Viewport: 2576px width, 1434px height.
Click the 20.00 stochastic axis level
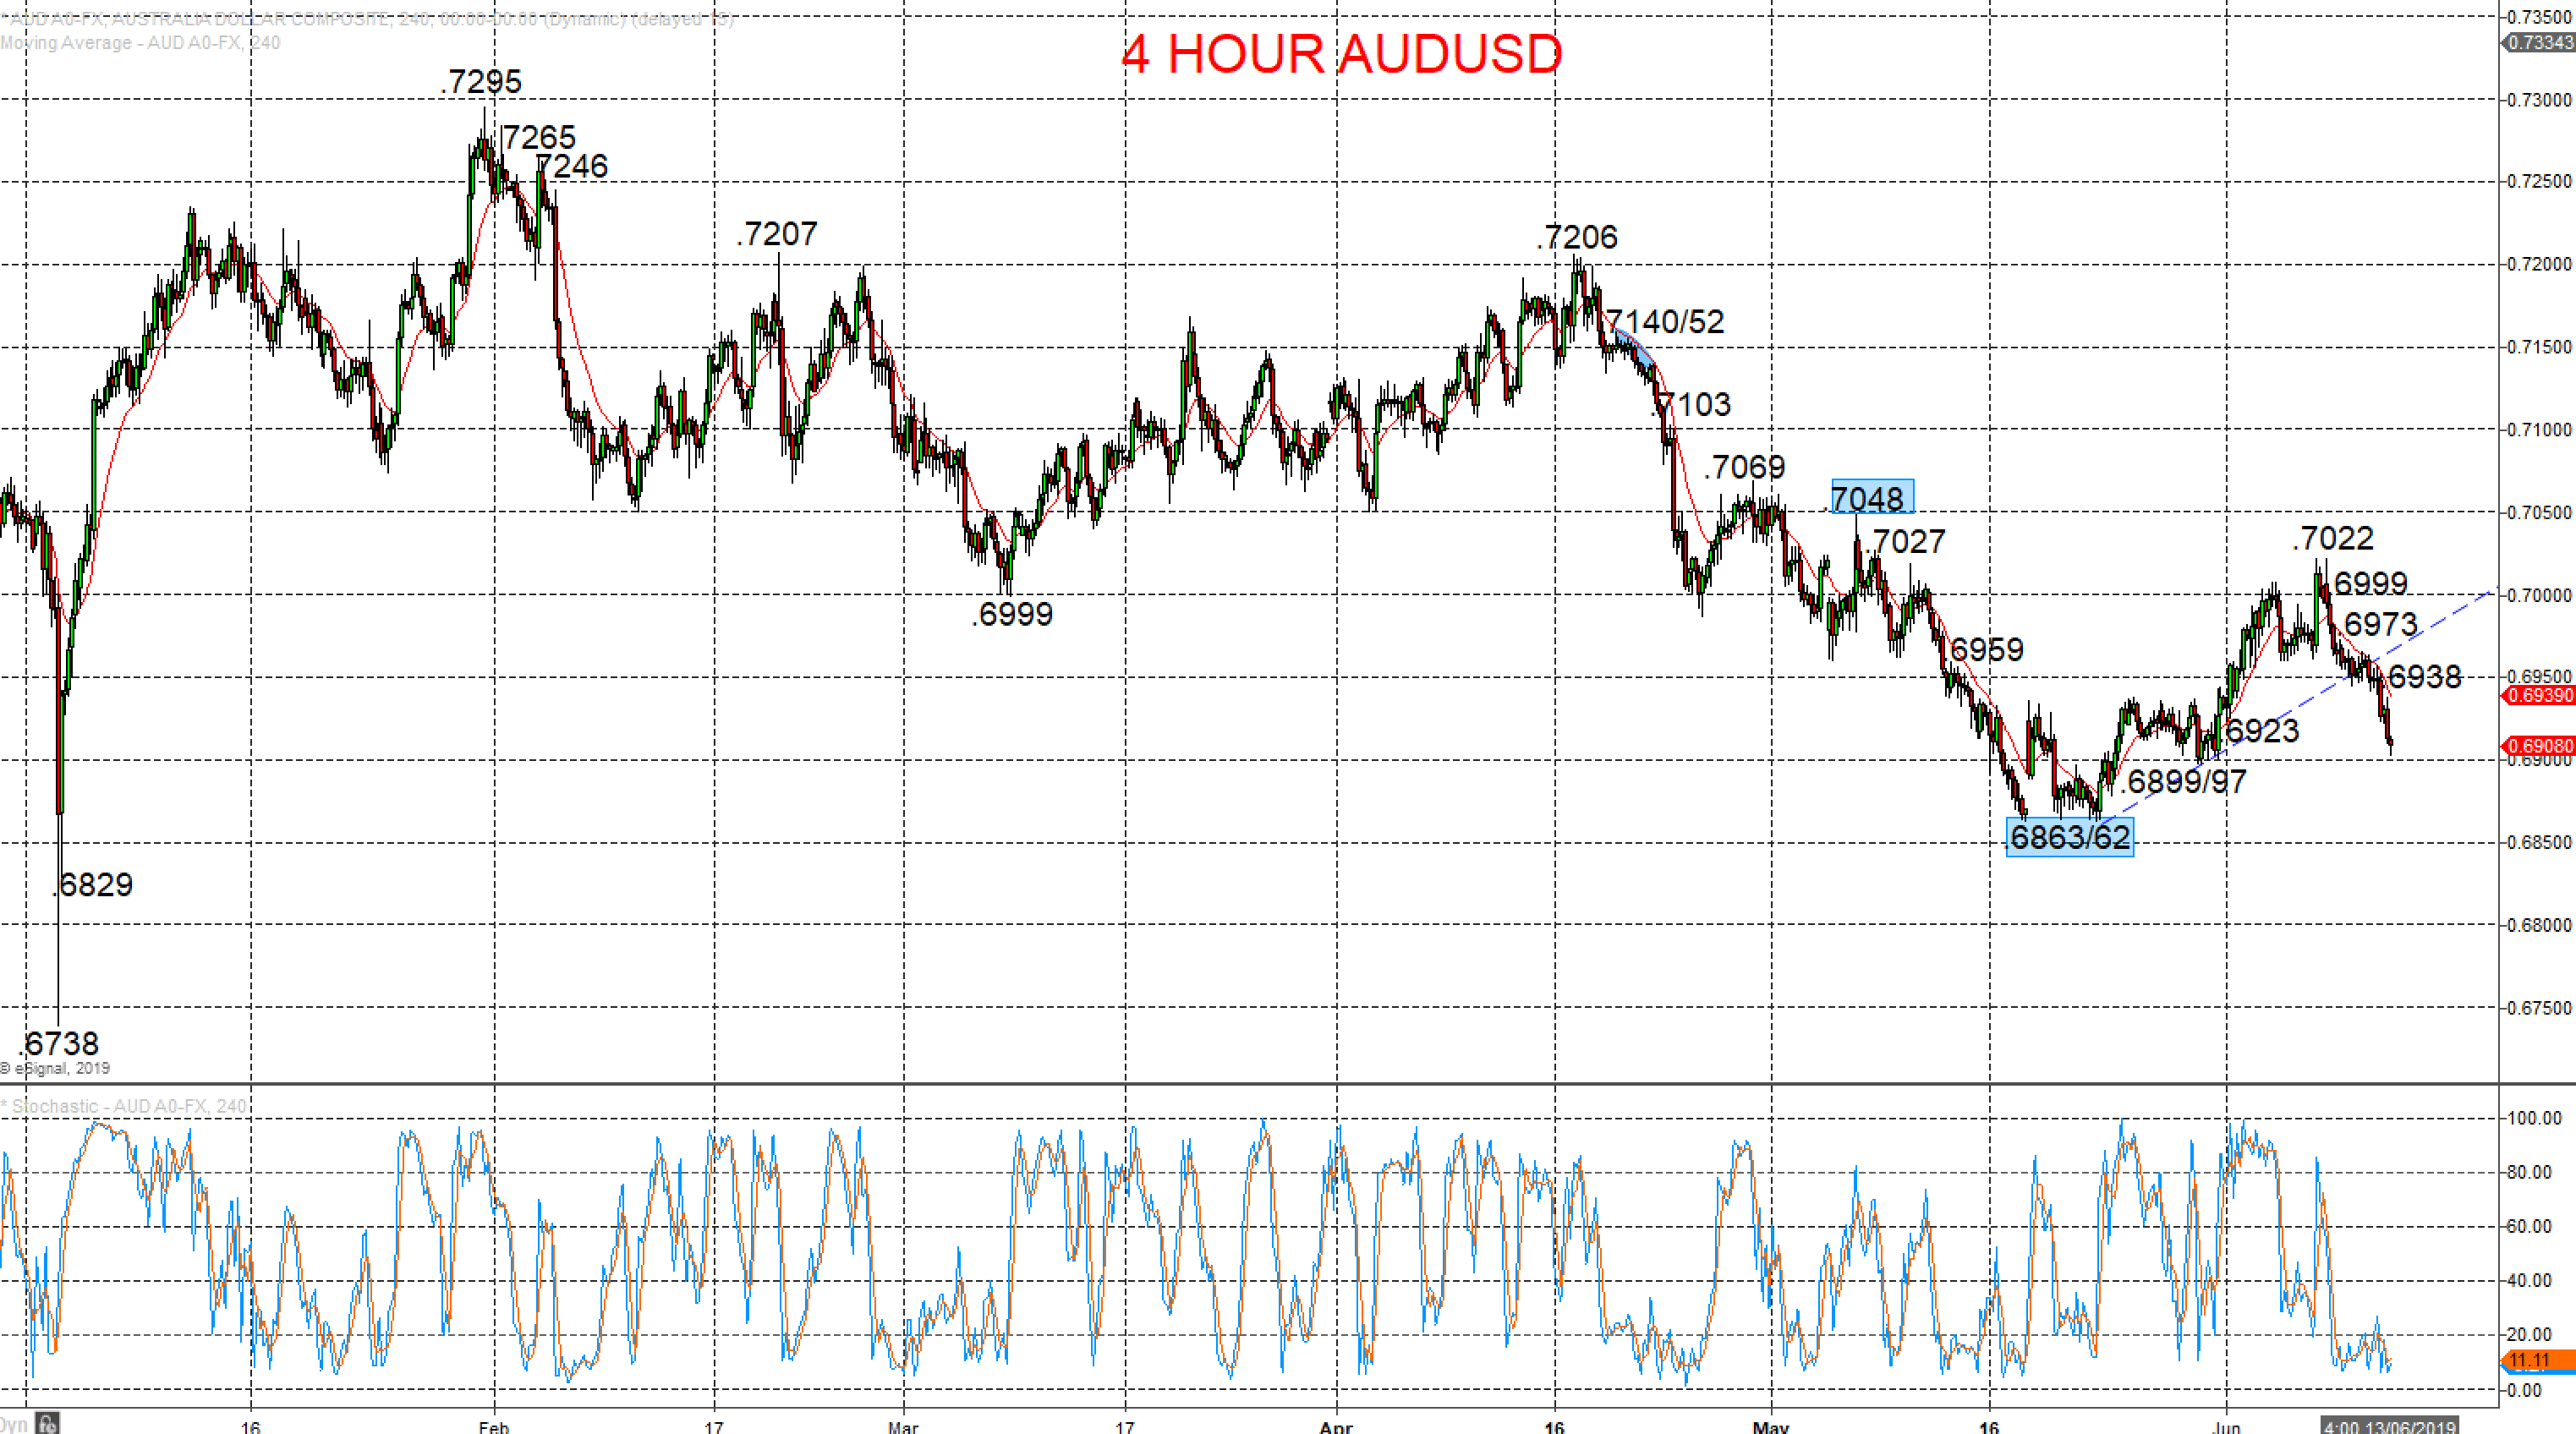click(x=2529, y=1335)
